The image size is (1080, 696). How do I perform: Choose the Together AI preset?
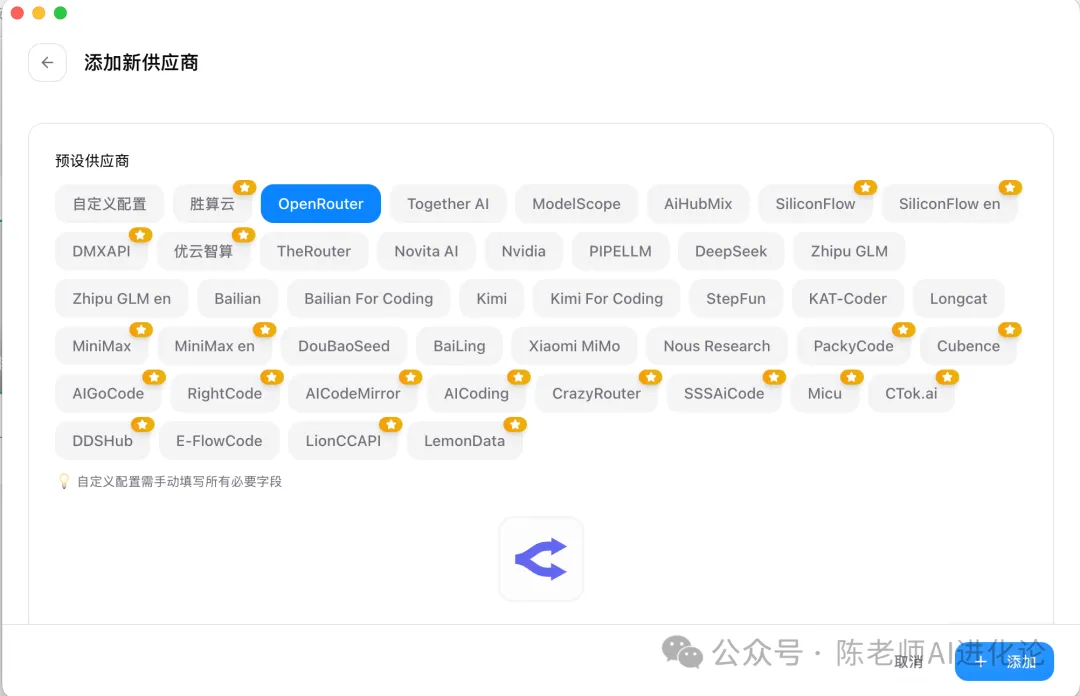coord(448,204)
